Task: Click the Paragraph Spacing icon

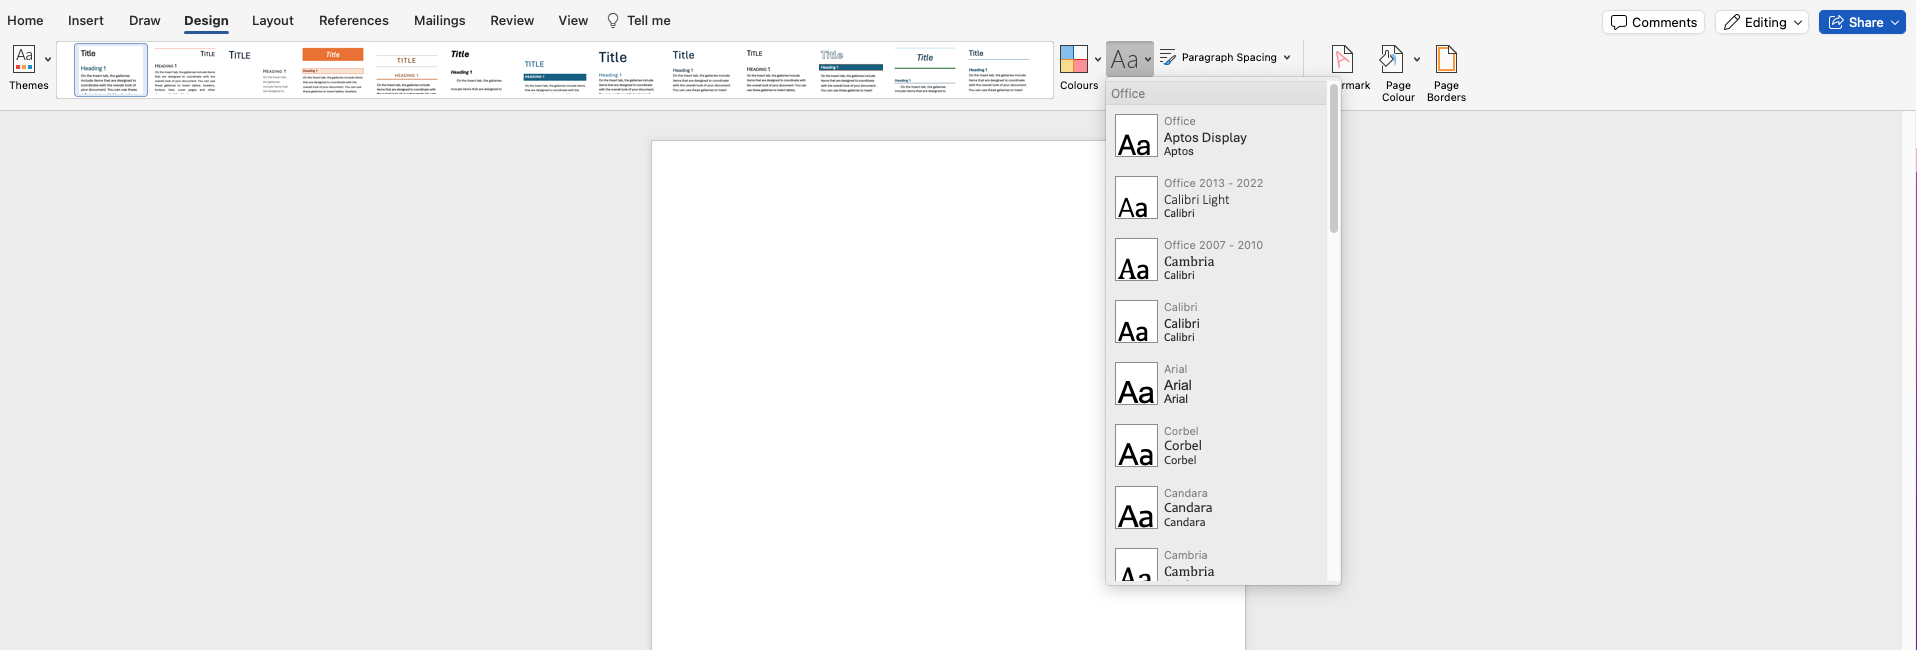Action: pos(1167,58)
